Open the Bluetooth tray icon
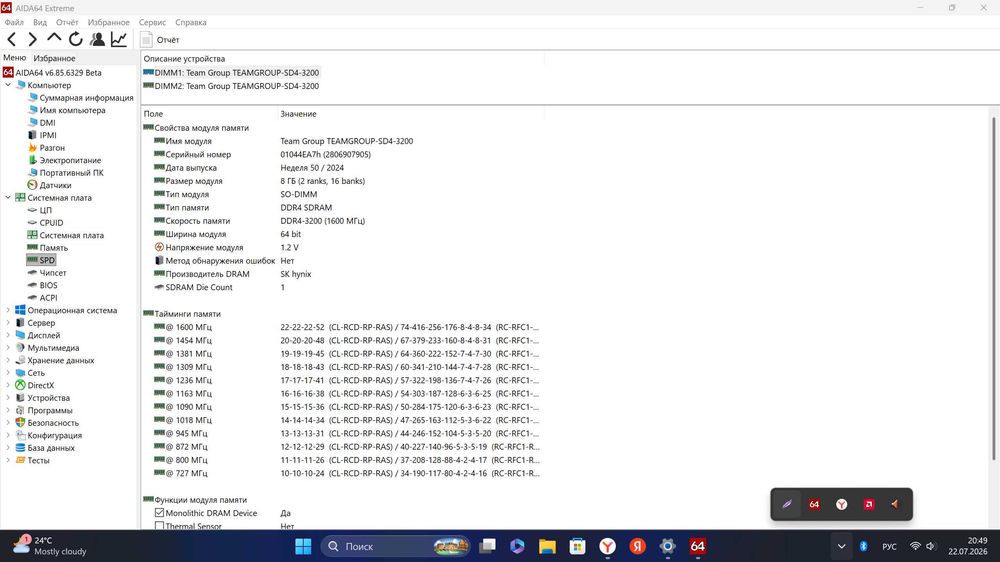 (x=864, y=546)
